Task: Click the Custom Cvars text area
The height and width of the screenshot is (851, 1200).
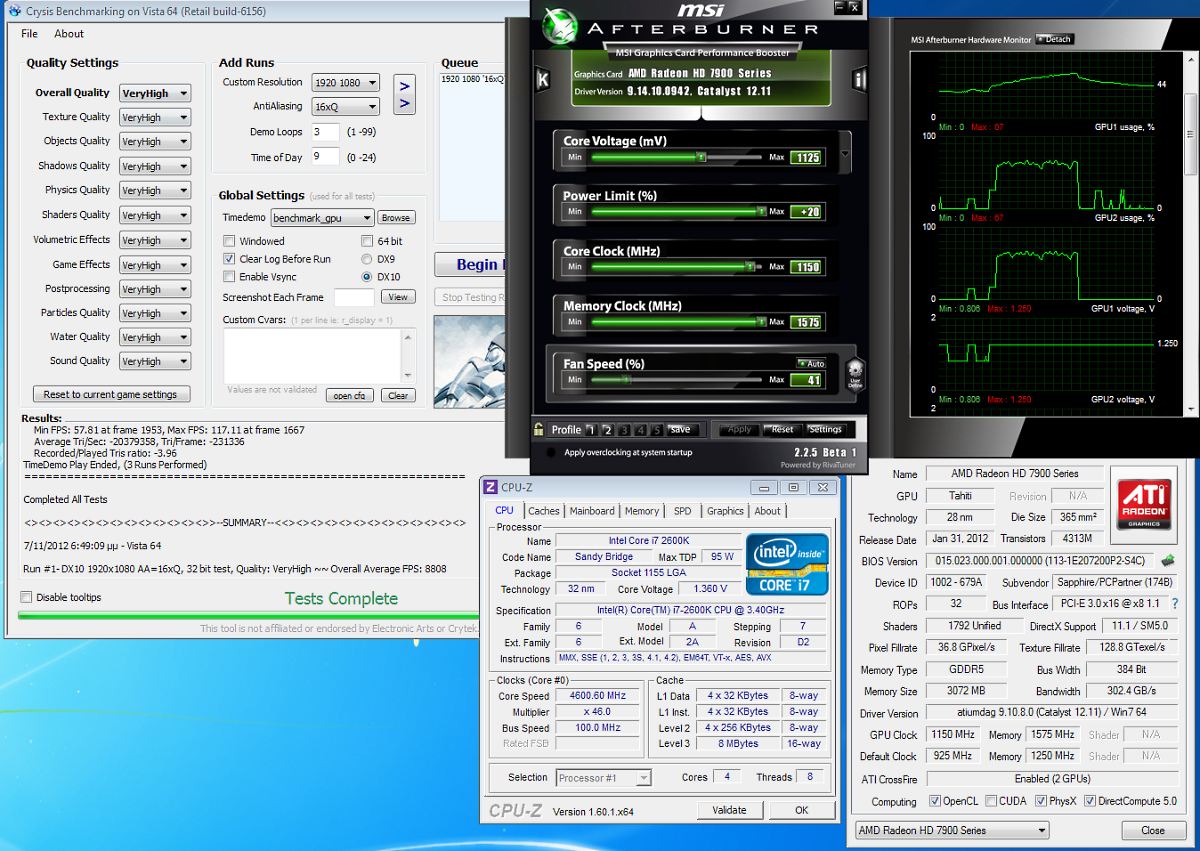Action: 319,357
